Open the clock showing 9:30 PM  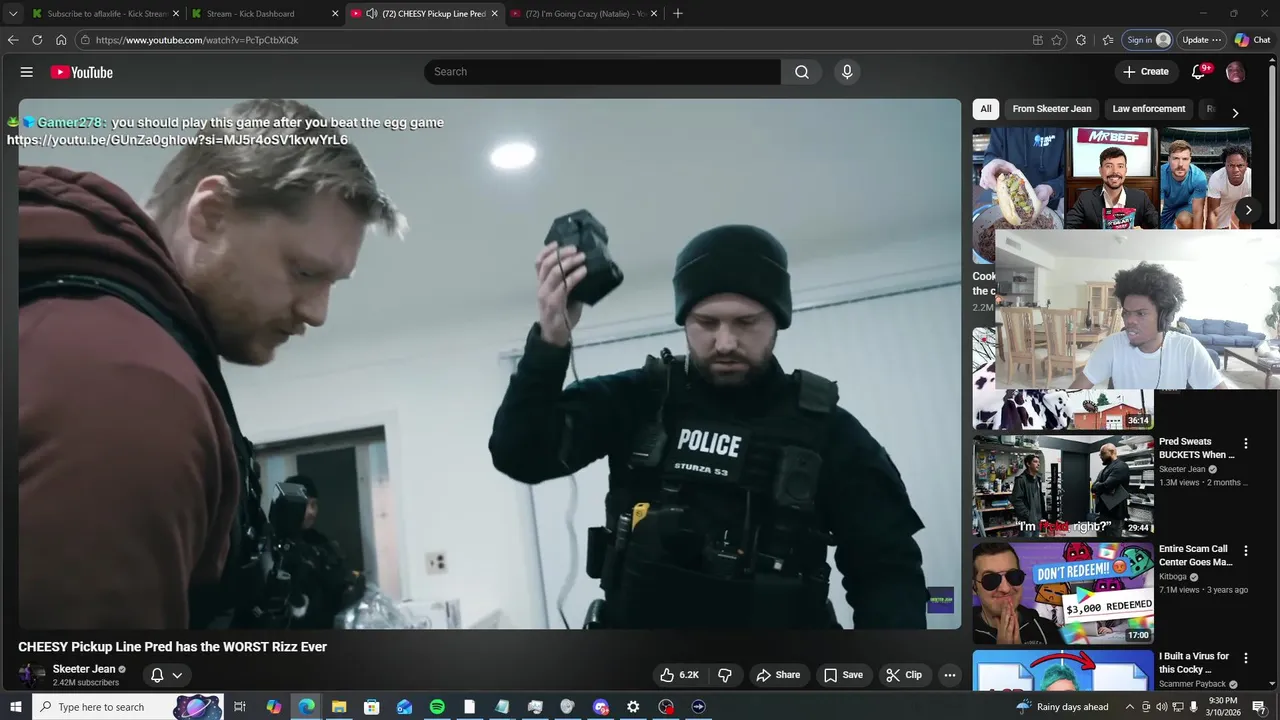point(1222,707)
